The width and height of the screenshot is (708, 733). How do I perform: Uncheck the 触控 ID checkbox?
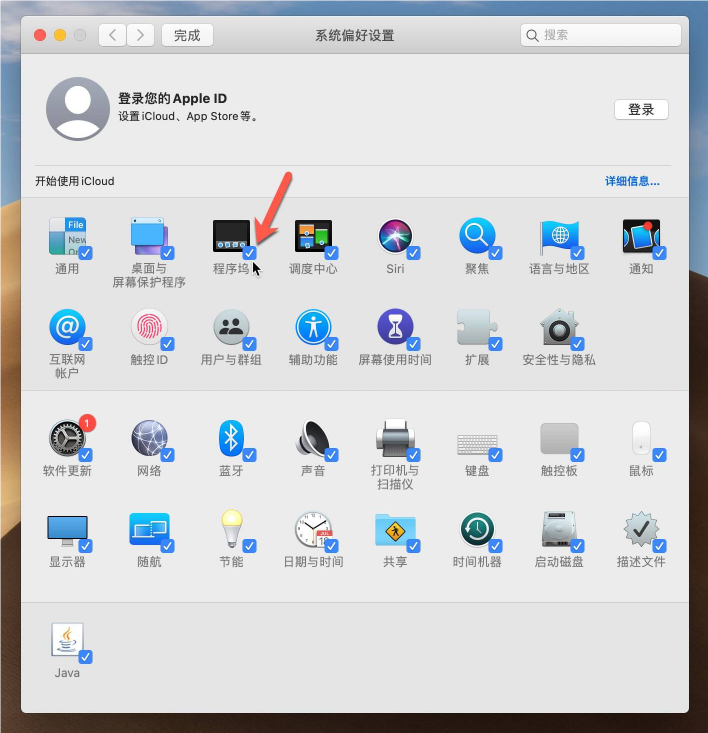coord(167,344)
